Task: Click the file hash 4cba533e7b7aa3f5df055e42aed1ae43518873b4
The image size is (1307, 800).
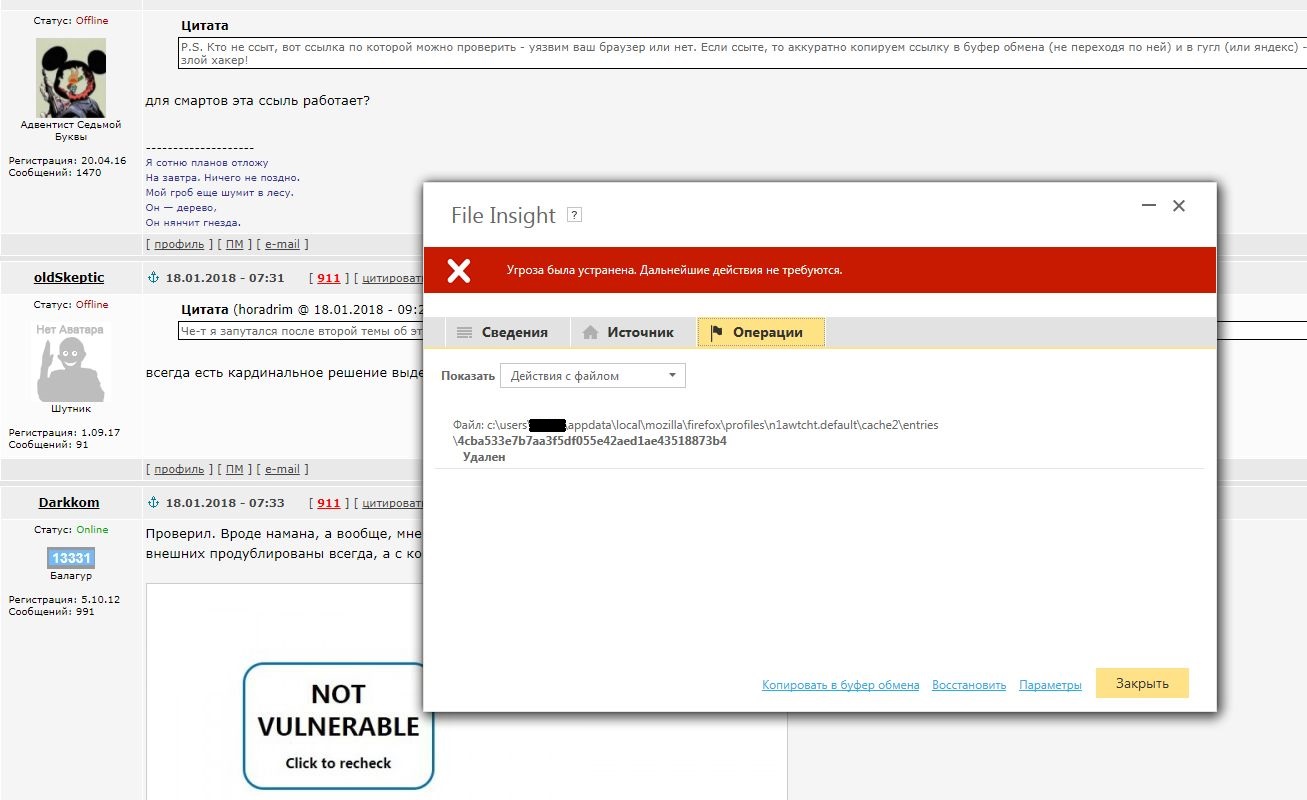Action: click(590, 441)
